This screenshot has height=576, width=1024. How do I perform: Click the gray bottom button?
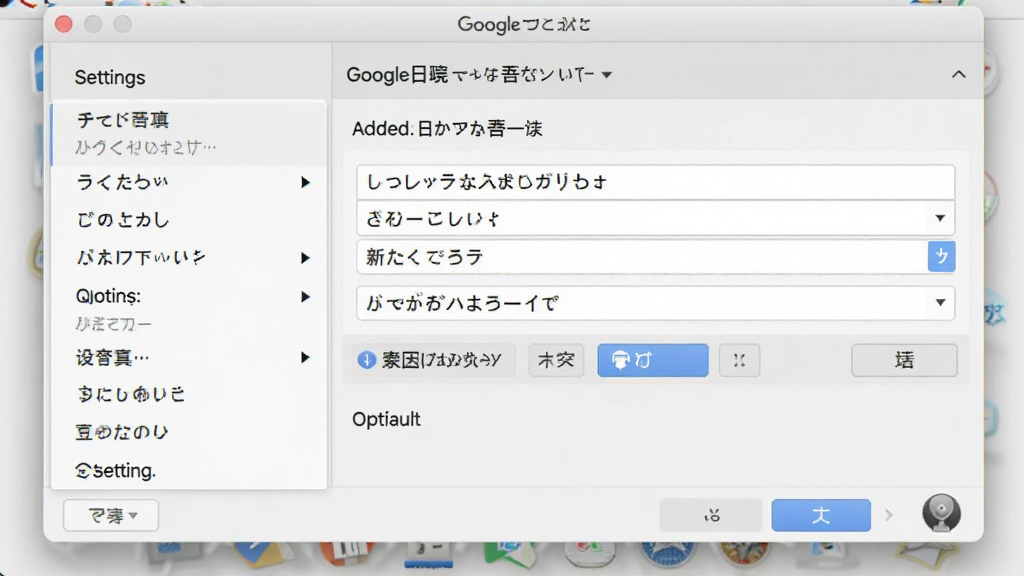pyautogui.click(x=711, y=515)
